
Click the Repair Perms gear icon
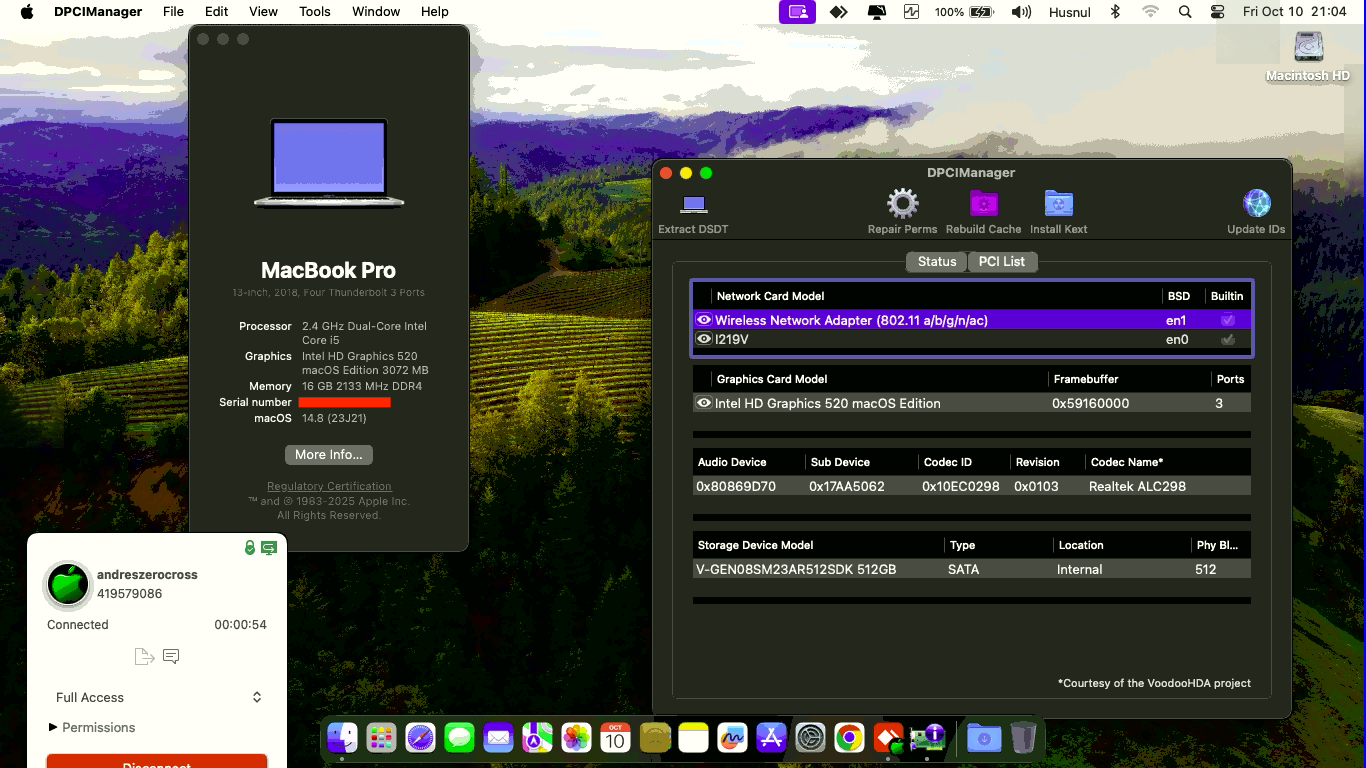(902, 204)
